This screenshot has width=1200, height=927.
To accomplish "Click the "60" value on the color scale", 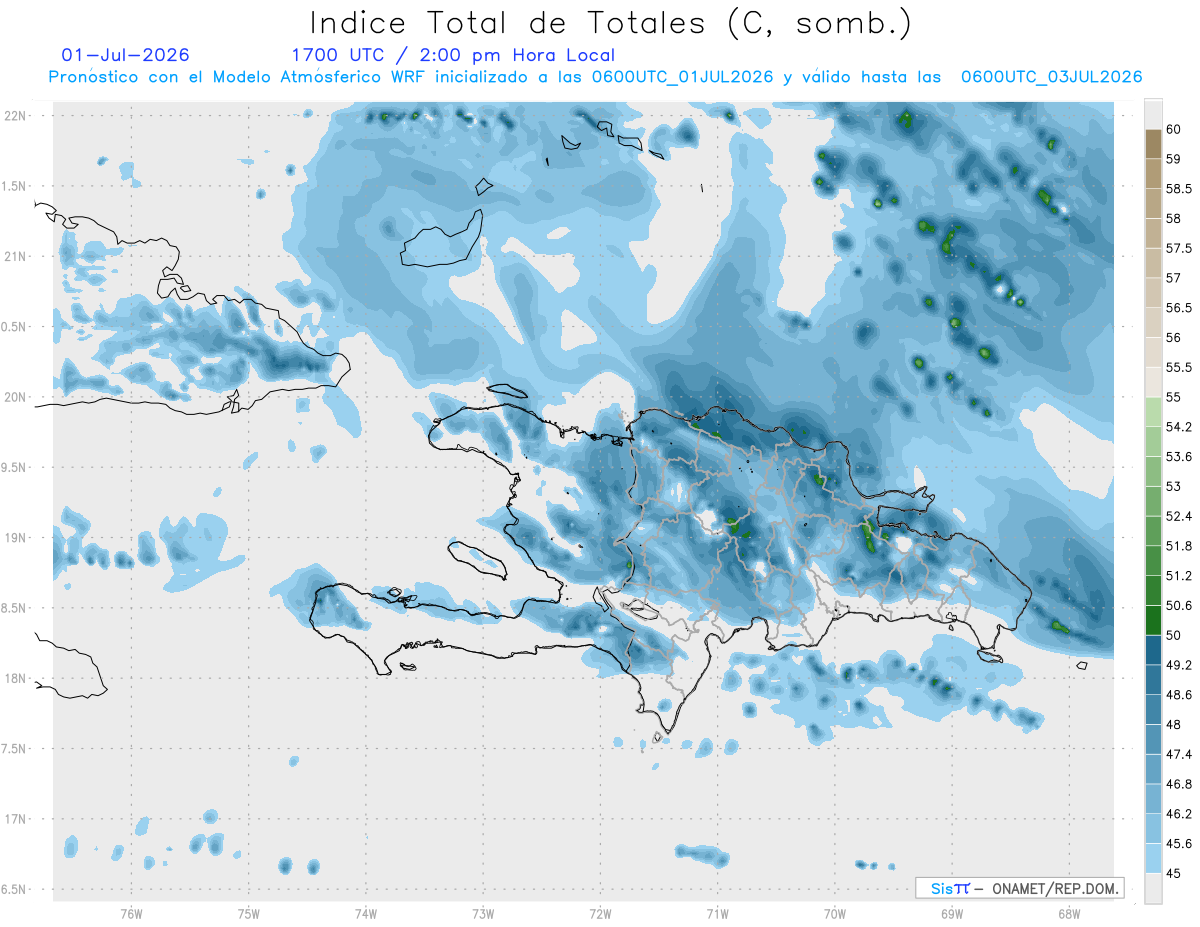I will (x=1174, y=129).
